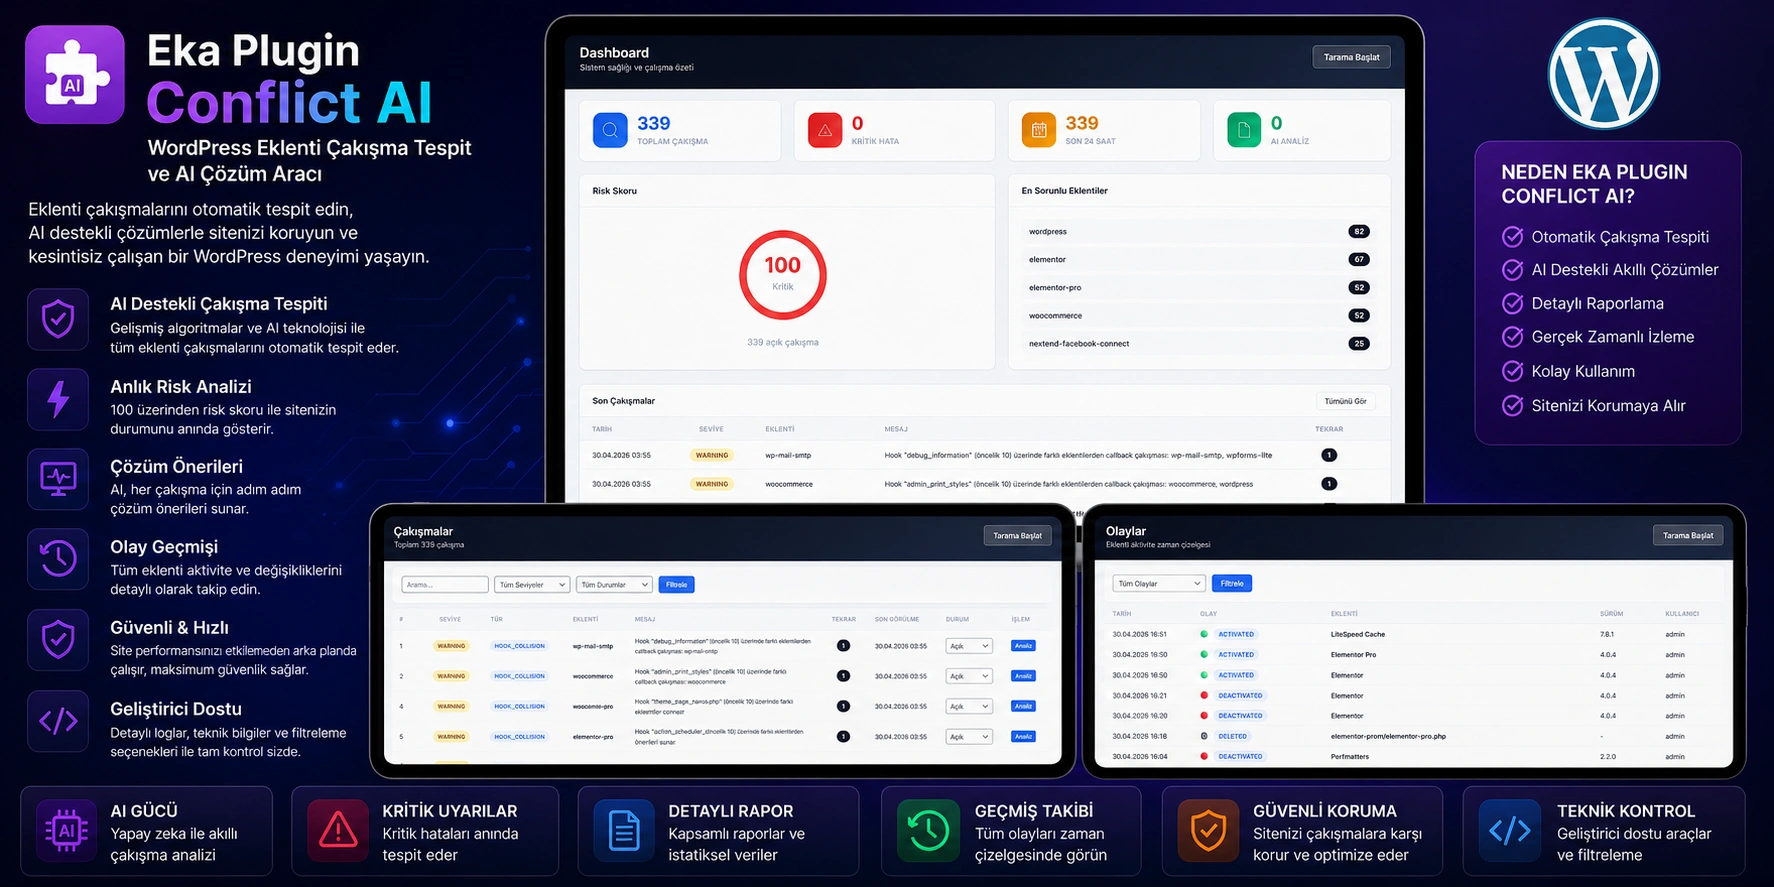
Task: Click Analiz button for wp-mail-smtp row
Action: coord(1023,646)
